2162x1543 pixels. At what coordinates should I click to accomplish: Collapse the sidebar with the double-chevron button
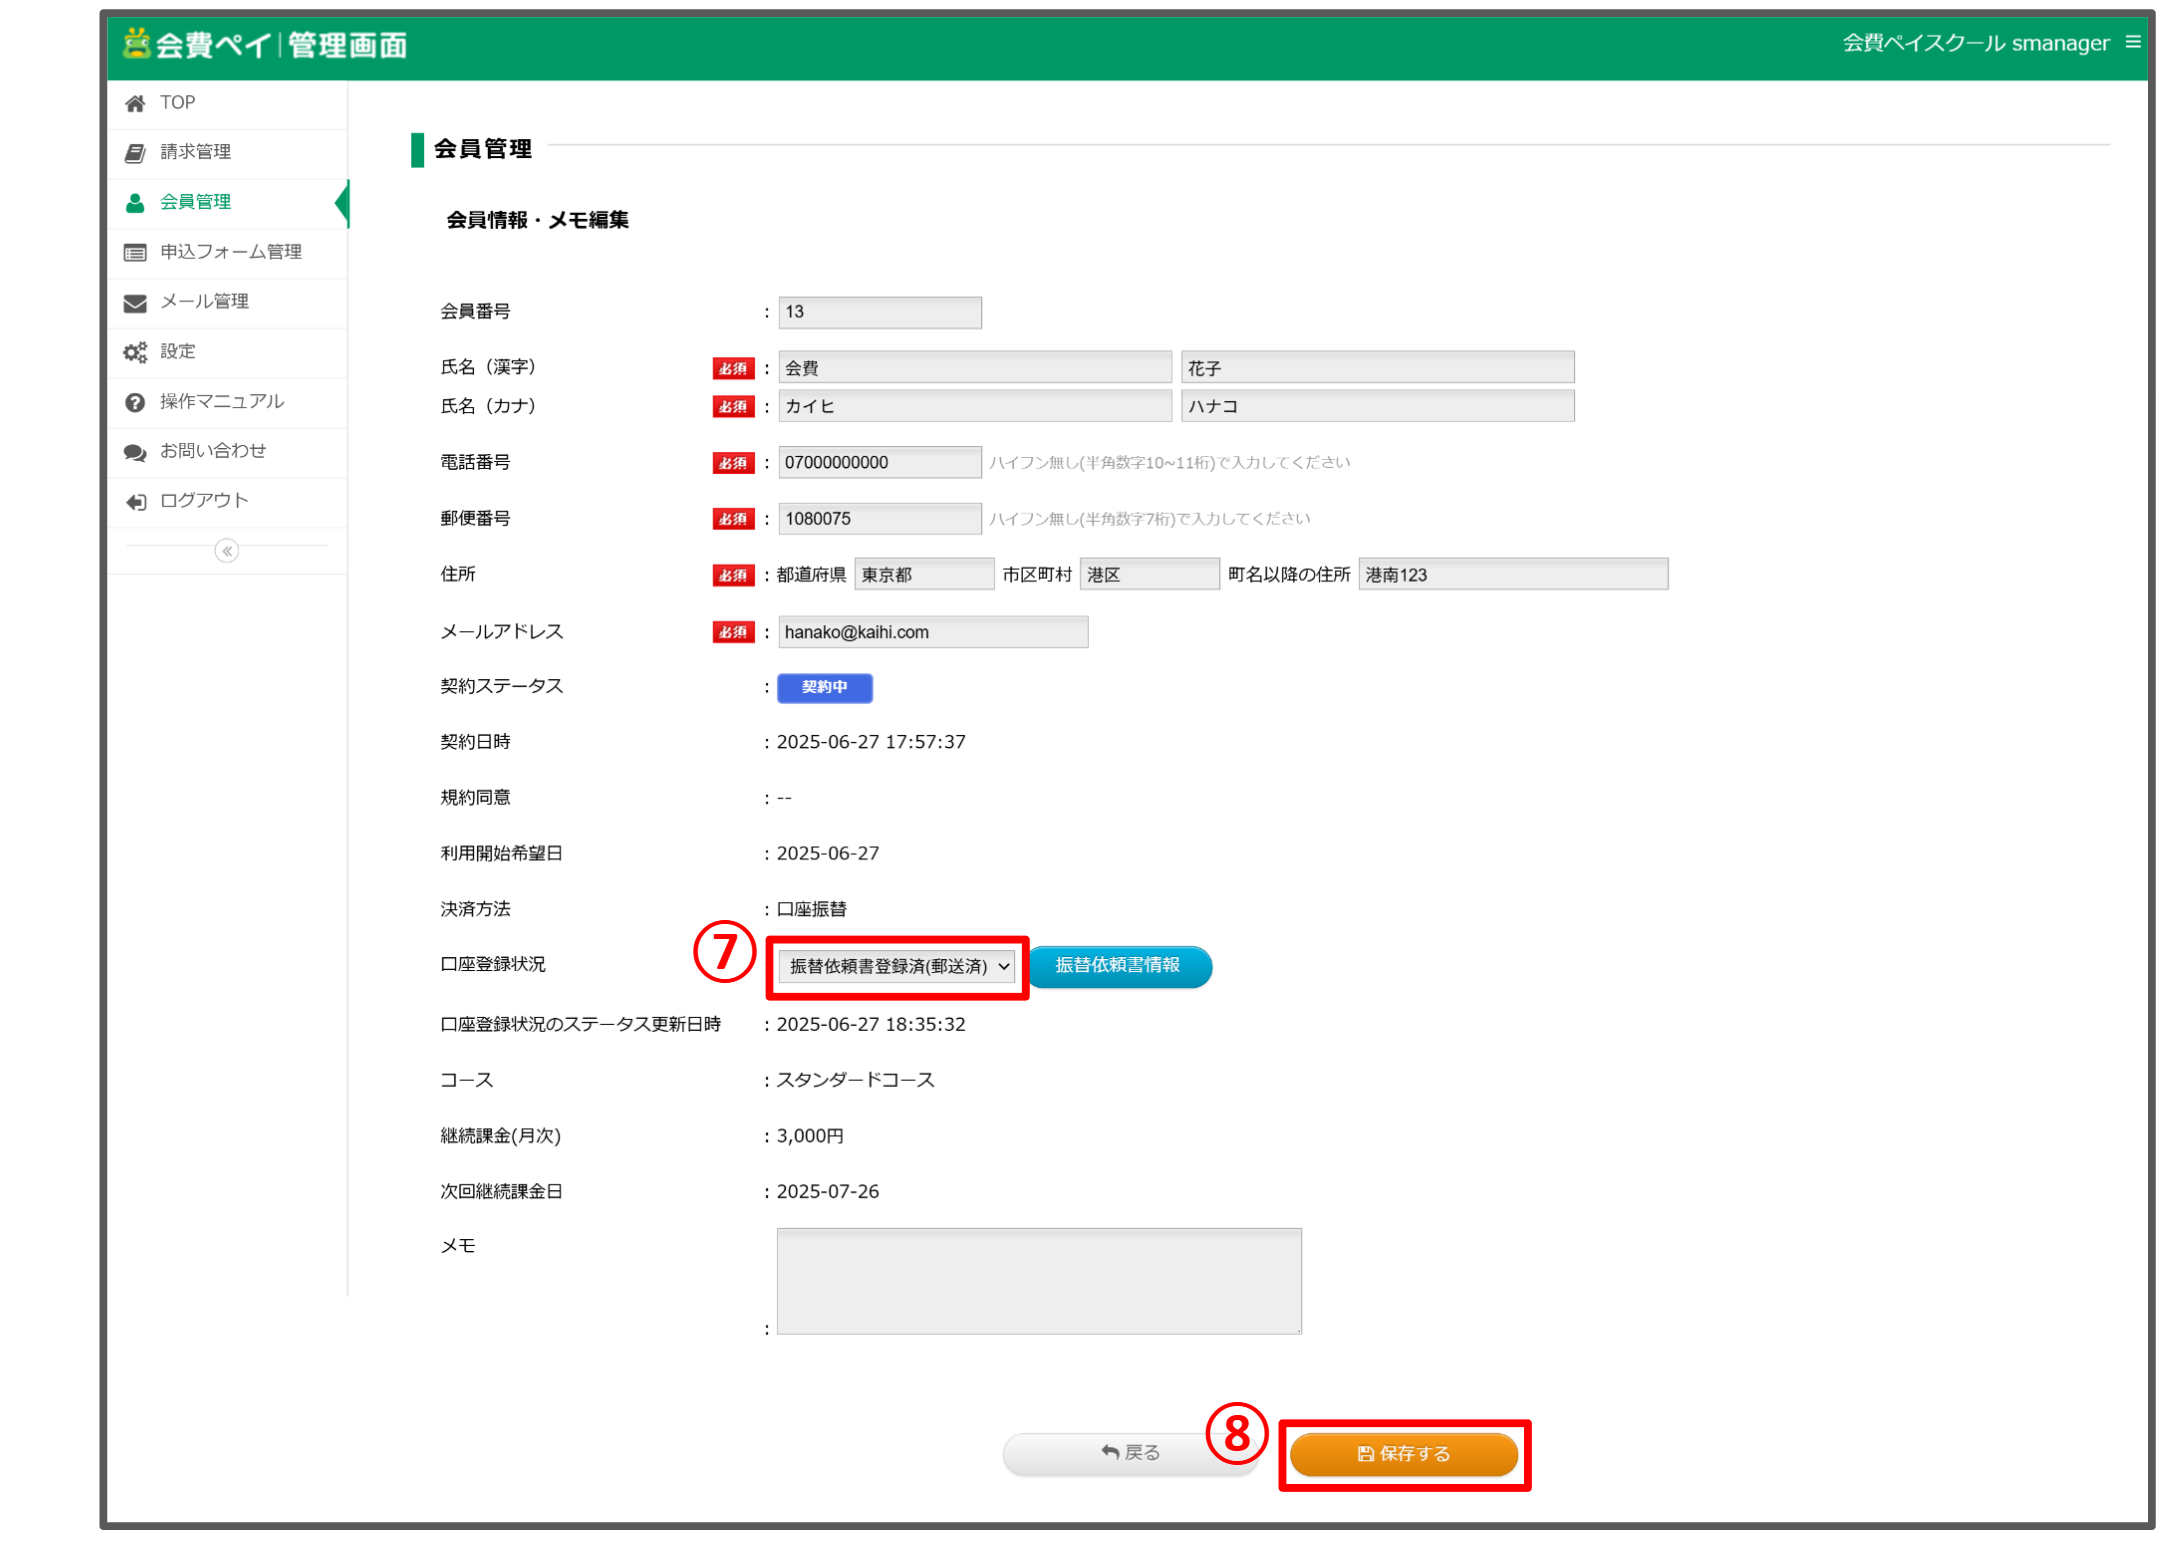(x=227, y=551)
